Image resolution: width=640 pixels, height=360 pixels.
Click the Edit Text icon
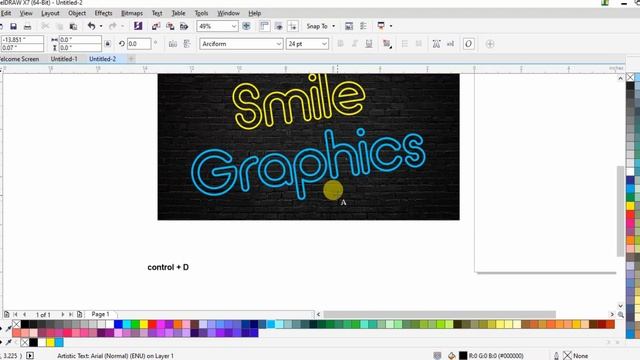[450, 44]
